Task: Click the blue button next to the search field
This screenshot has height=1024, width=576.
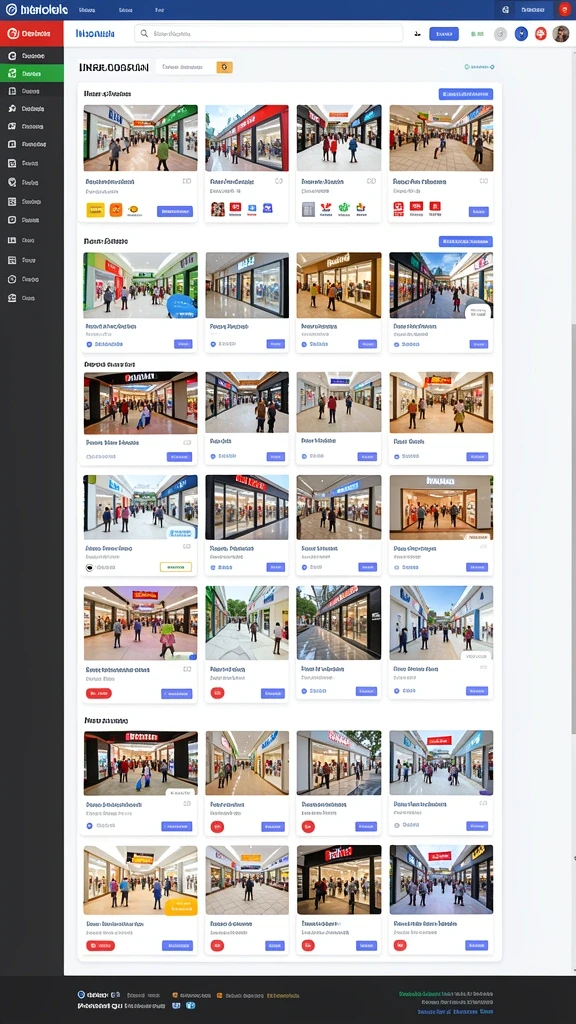Action: [443, 34]
